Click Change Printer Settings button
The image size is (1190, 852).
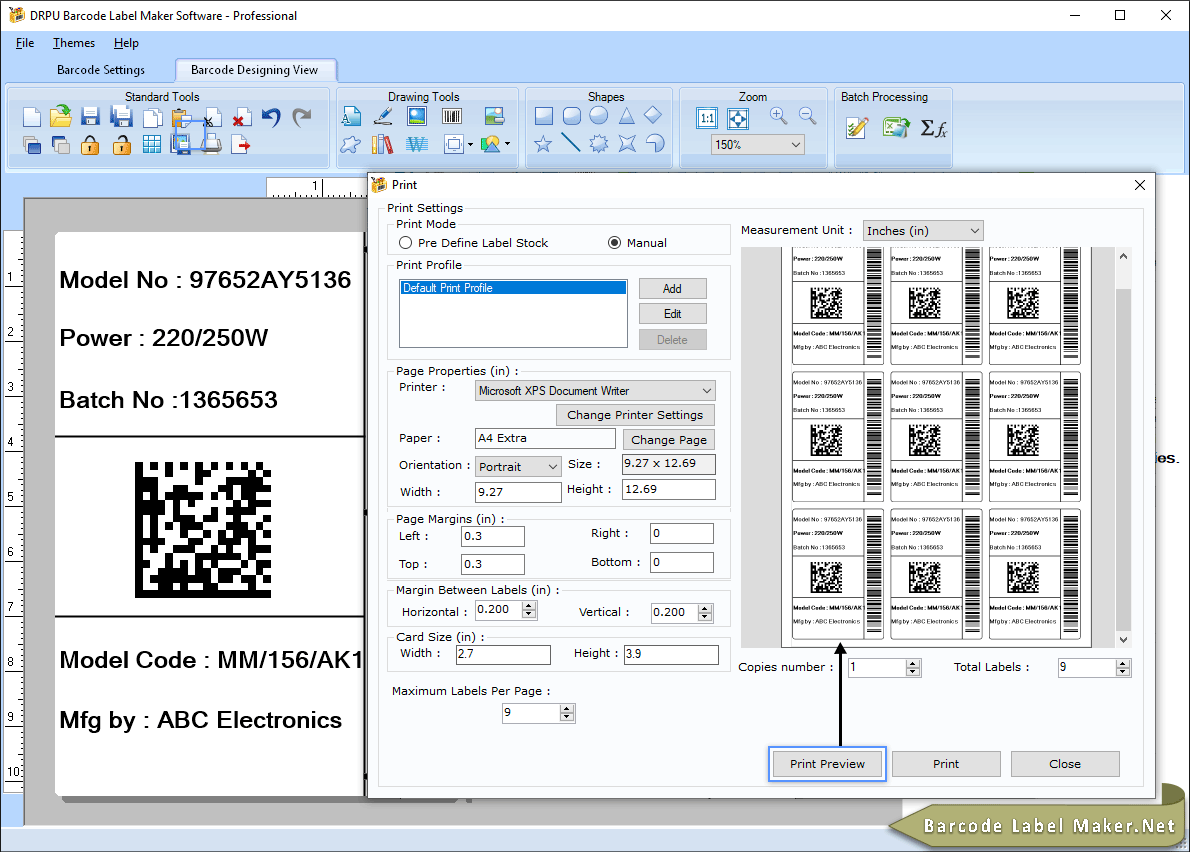click(635, 415)
